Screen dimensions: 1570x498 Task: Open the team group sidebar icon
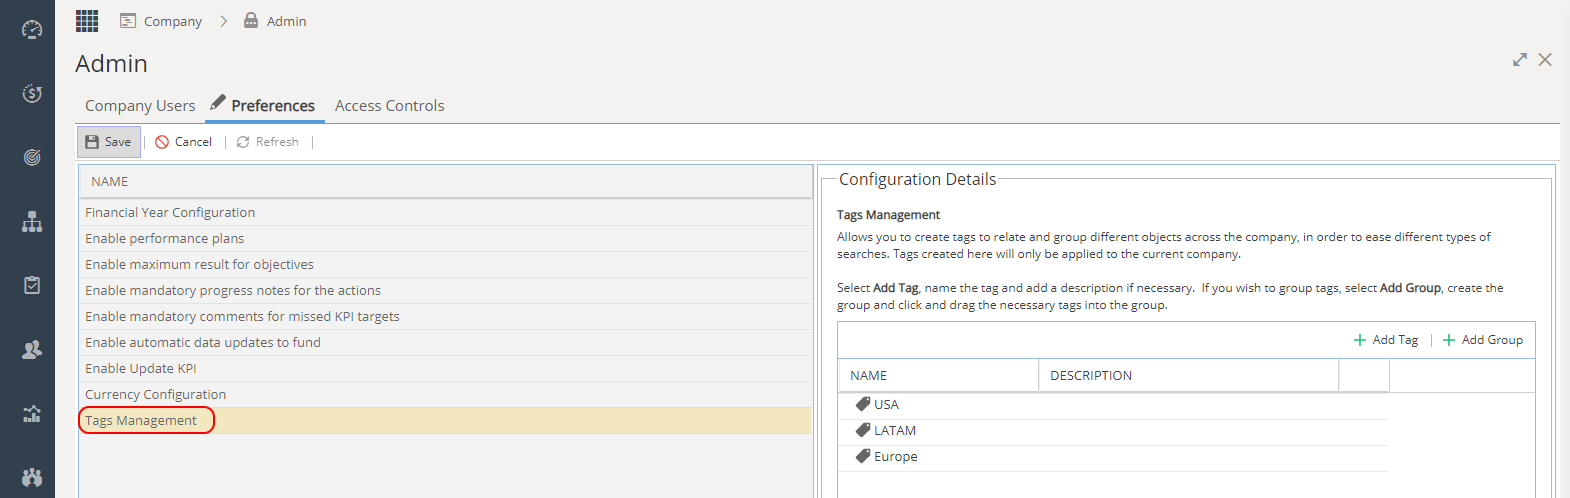[32, 478]
